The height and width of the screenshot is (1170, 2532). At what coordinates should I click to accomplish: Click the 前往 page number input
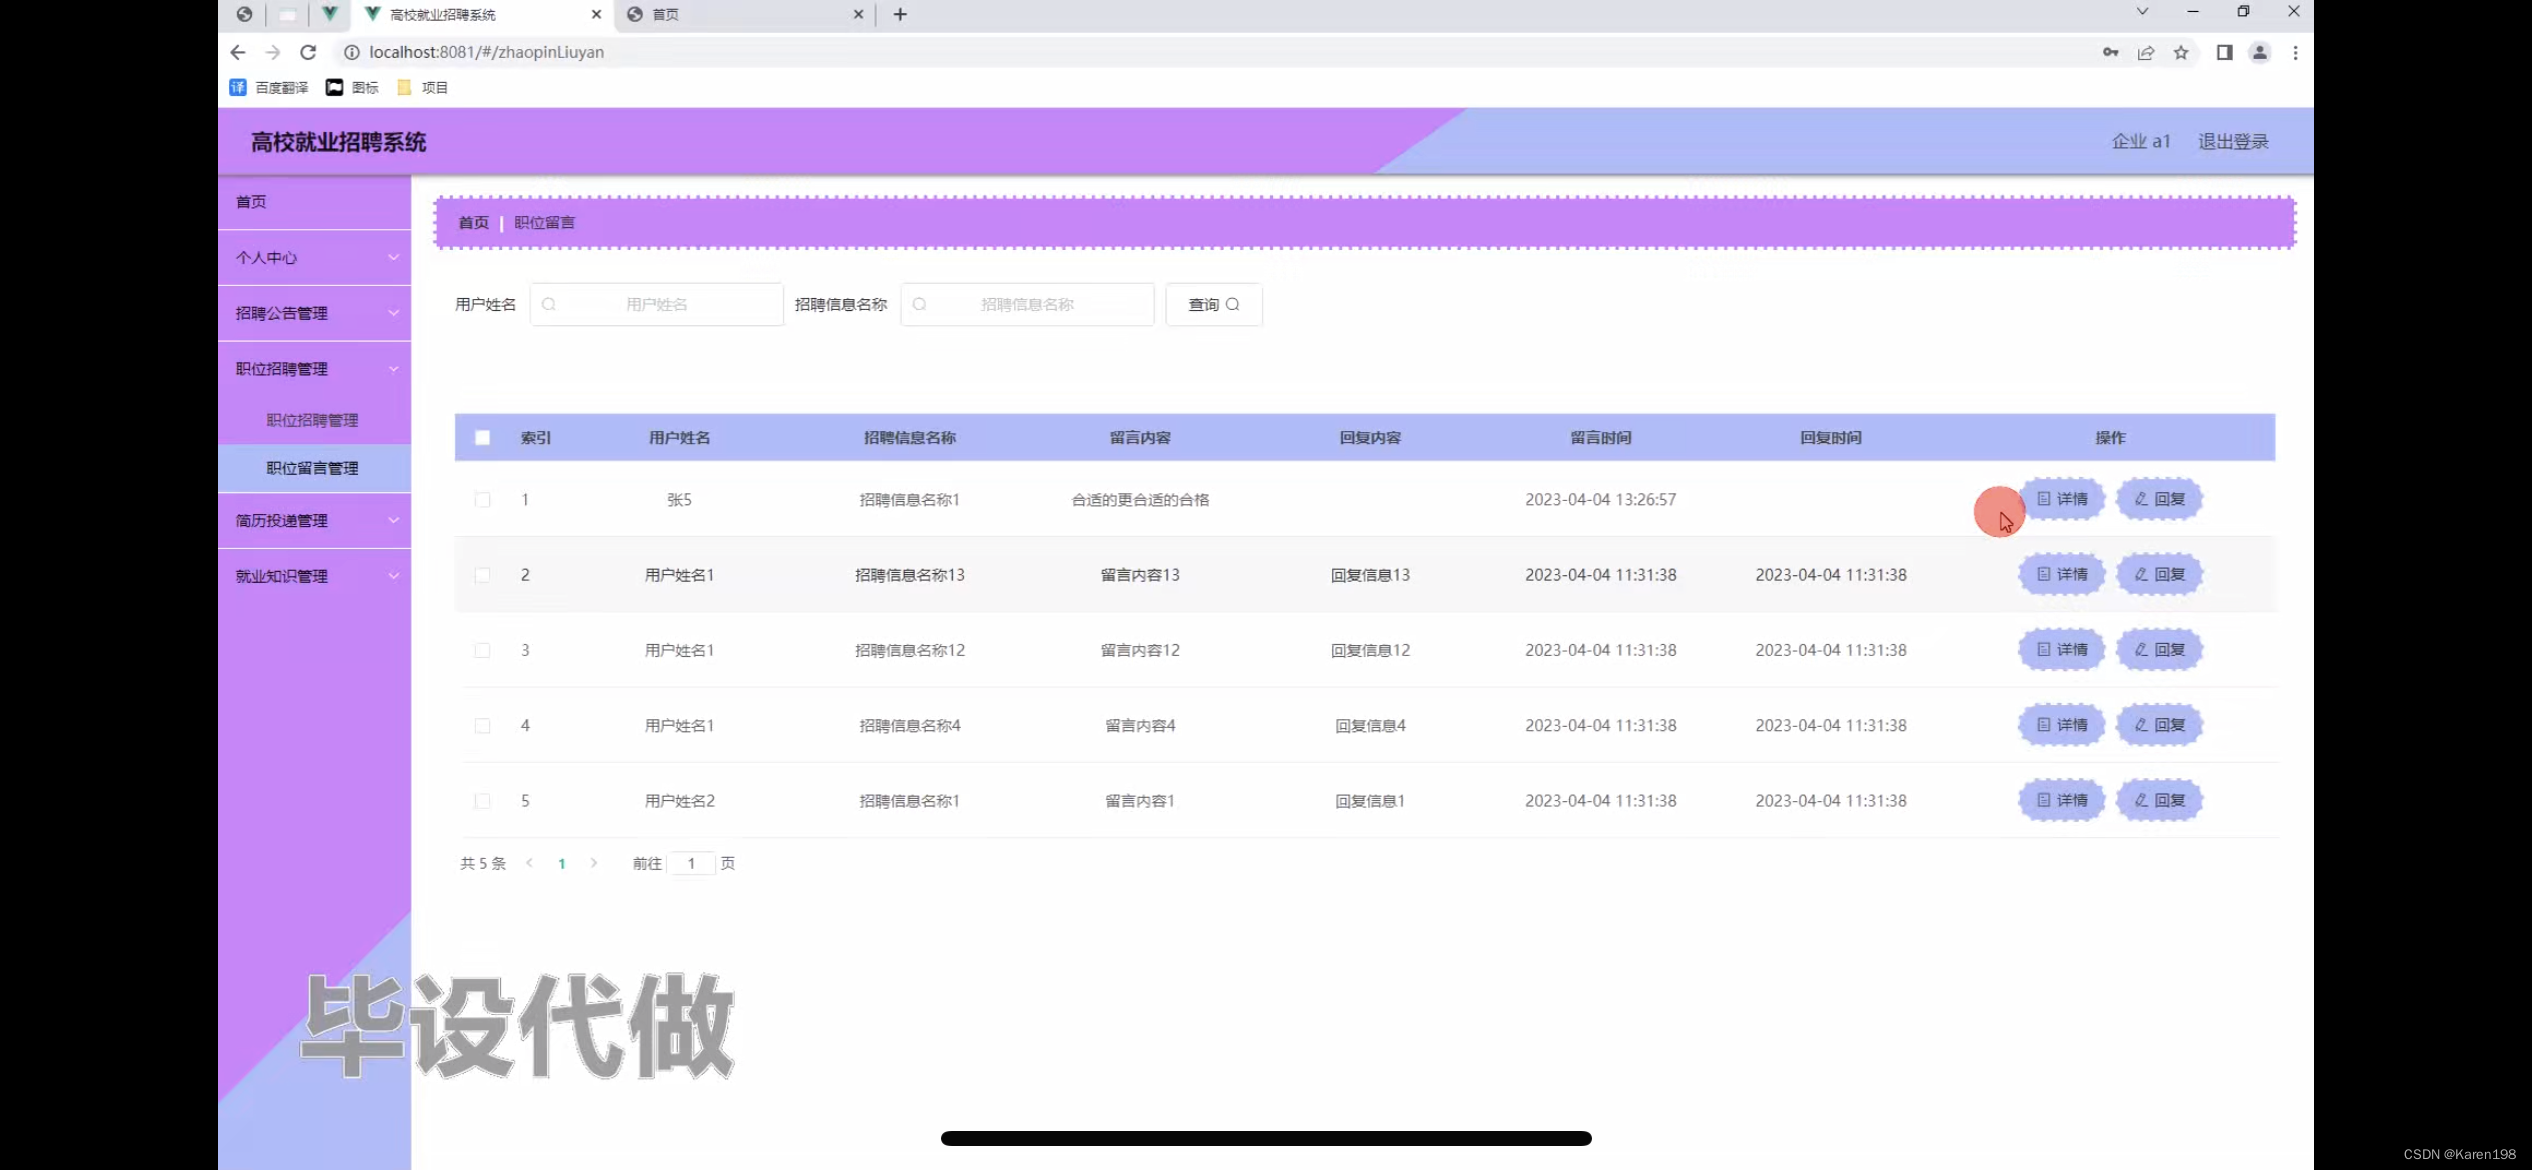(x=691, y=863)
